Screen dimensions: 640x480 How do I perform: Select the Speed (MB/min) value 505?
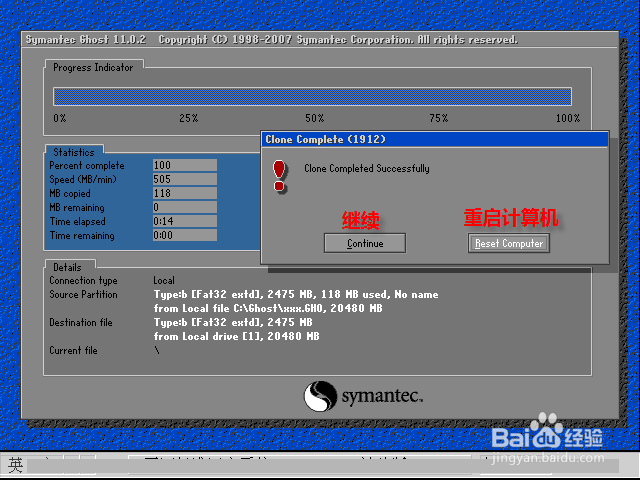(x=184, y=179)
